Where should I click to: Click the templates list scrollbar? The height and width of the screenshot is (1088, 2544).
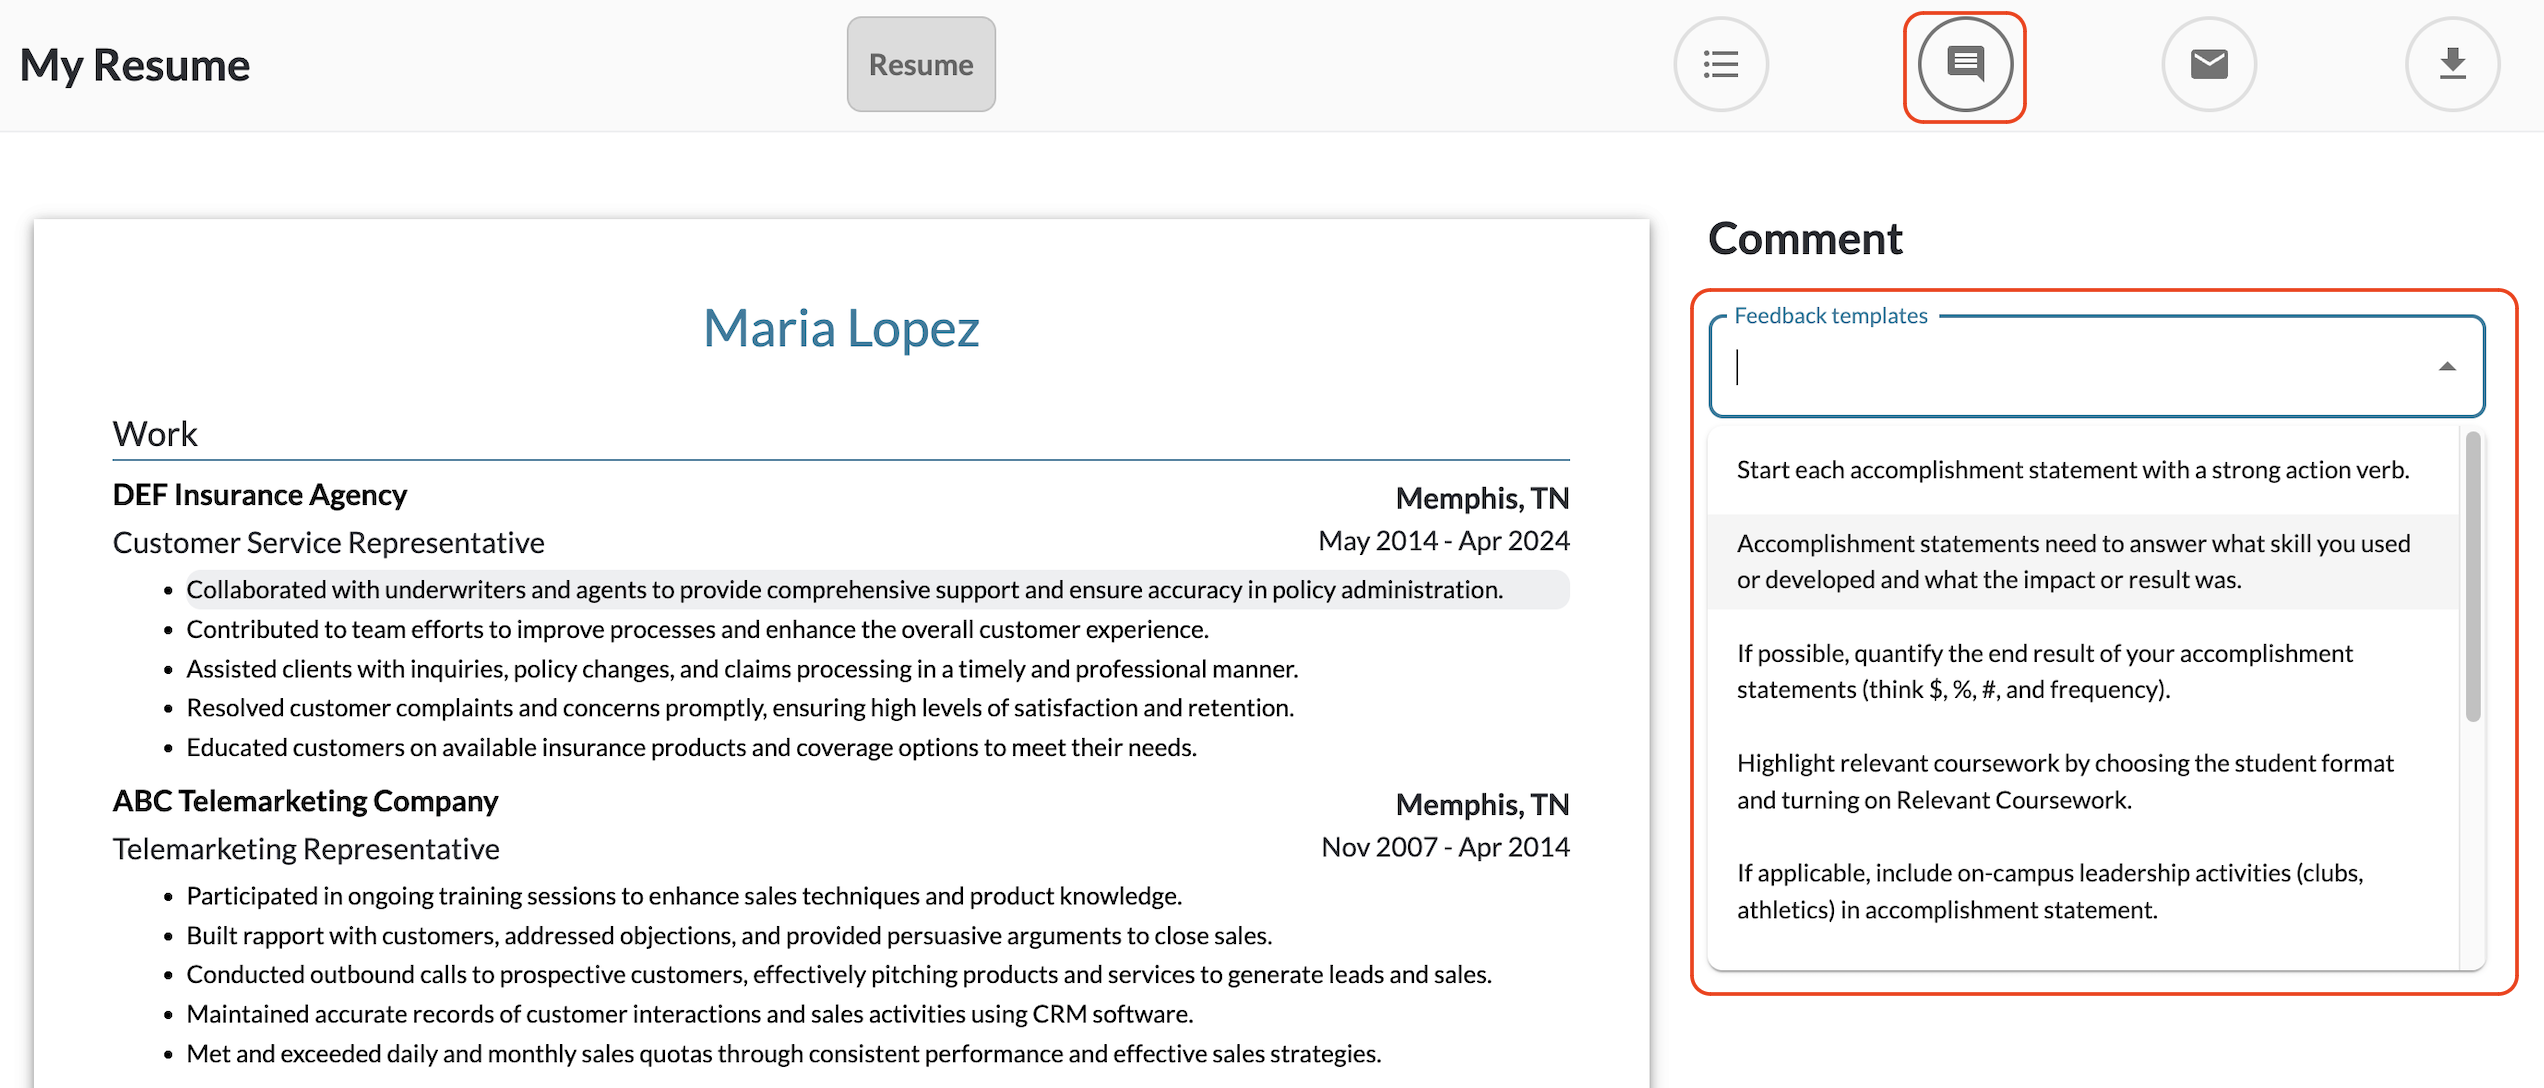[2473, 576]
